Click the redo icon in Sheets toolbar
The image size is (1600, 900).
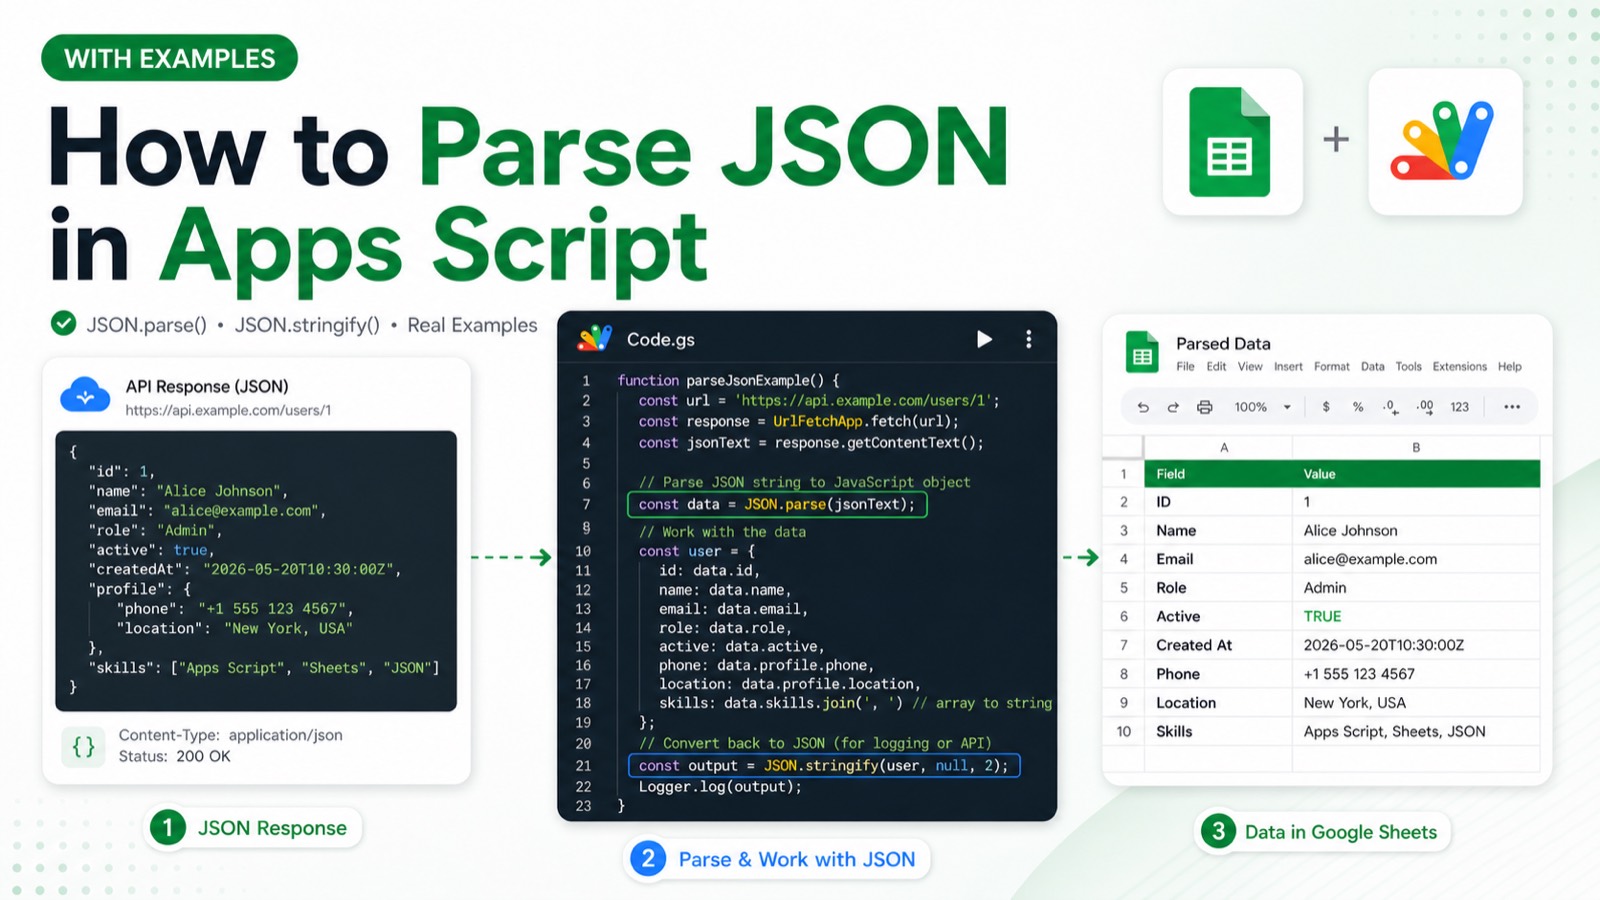[1173, 407]
